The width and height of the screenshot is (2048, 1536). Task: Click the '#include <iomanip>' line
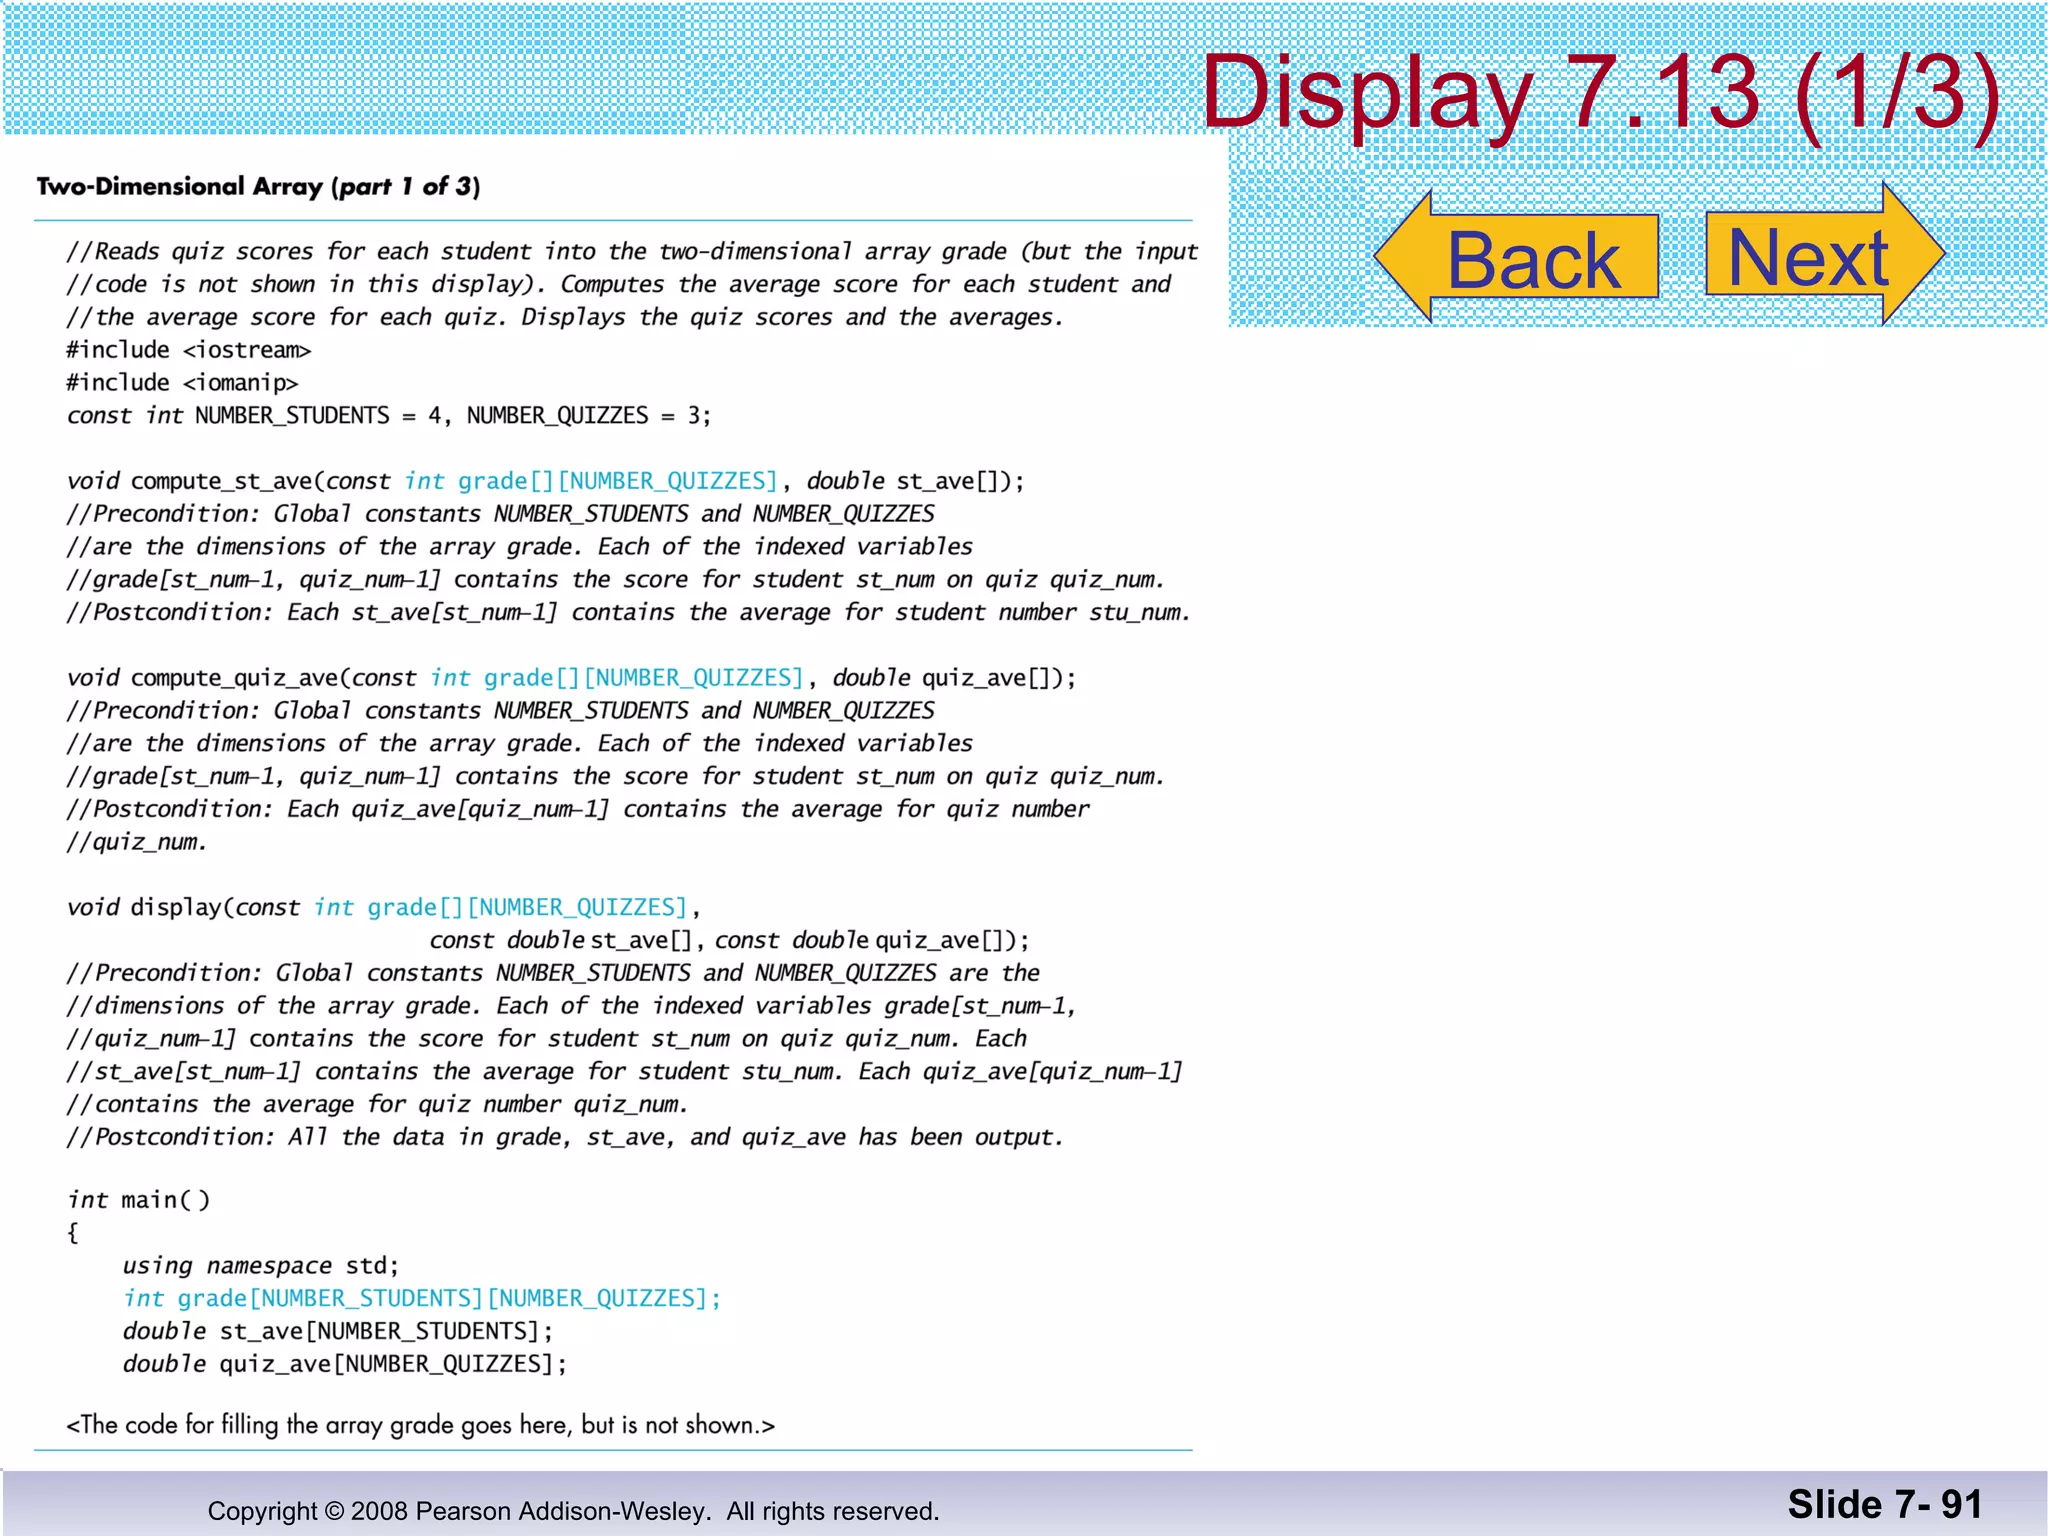pyautogui.click(x=182, y=383)
